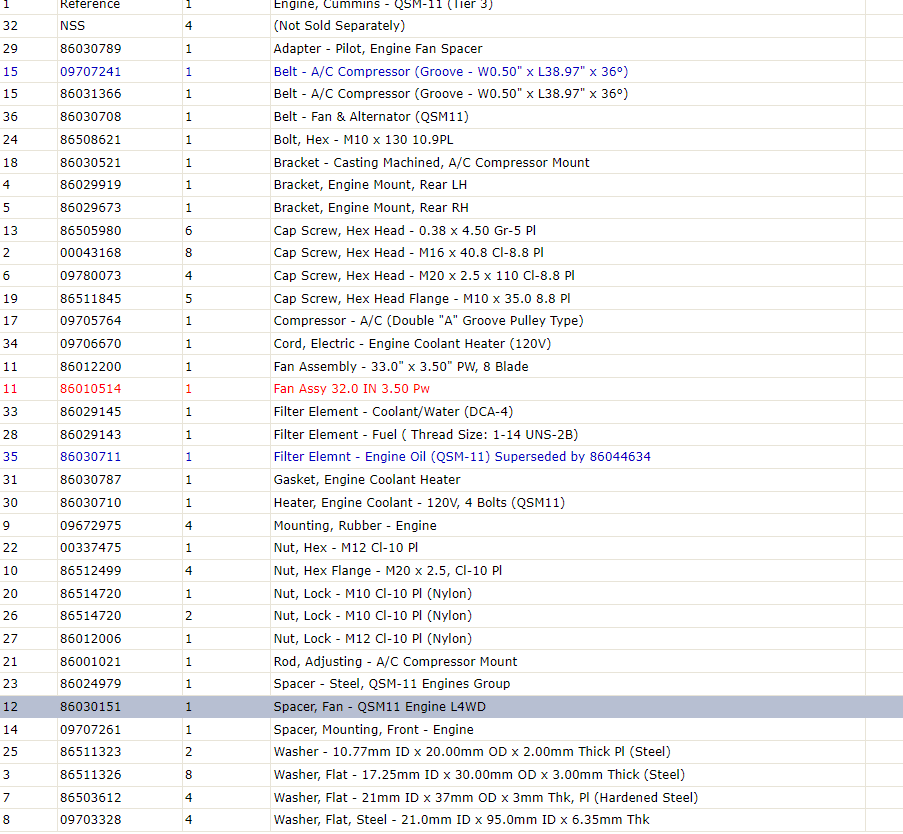Click Bolt, Hex - M10 x 130 10.9PL
Viewport: 903px width, 834px height.
pos(363,140)
